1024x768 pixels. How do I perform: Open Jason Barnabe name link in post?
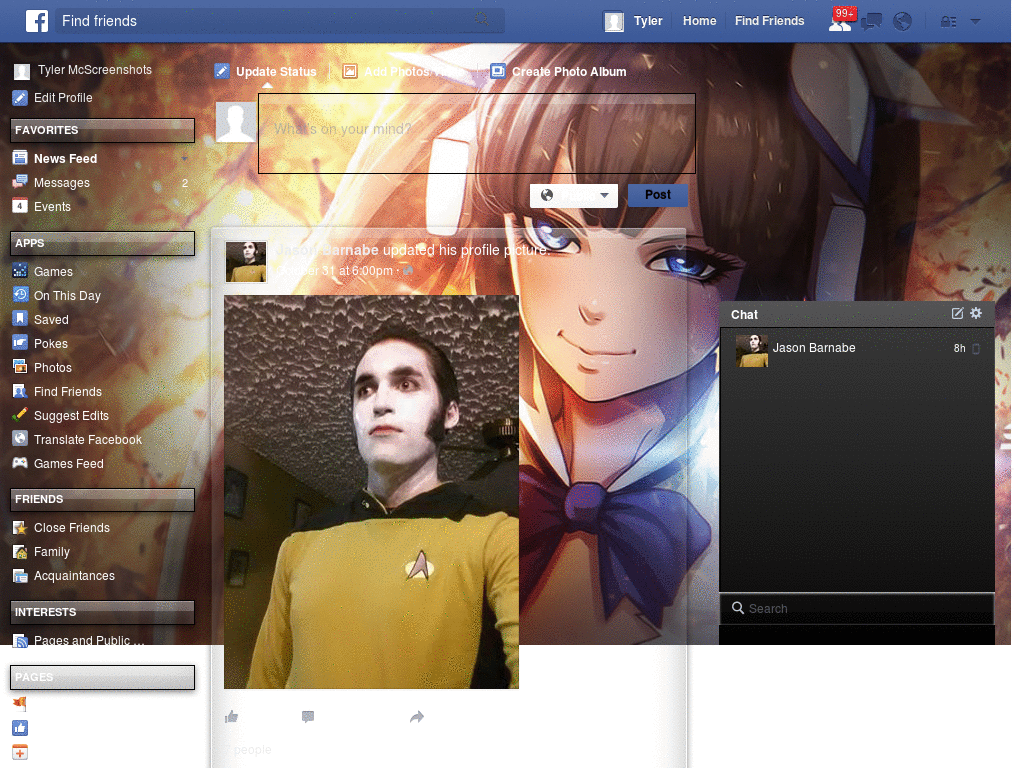click(327, 250)
